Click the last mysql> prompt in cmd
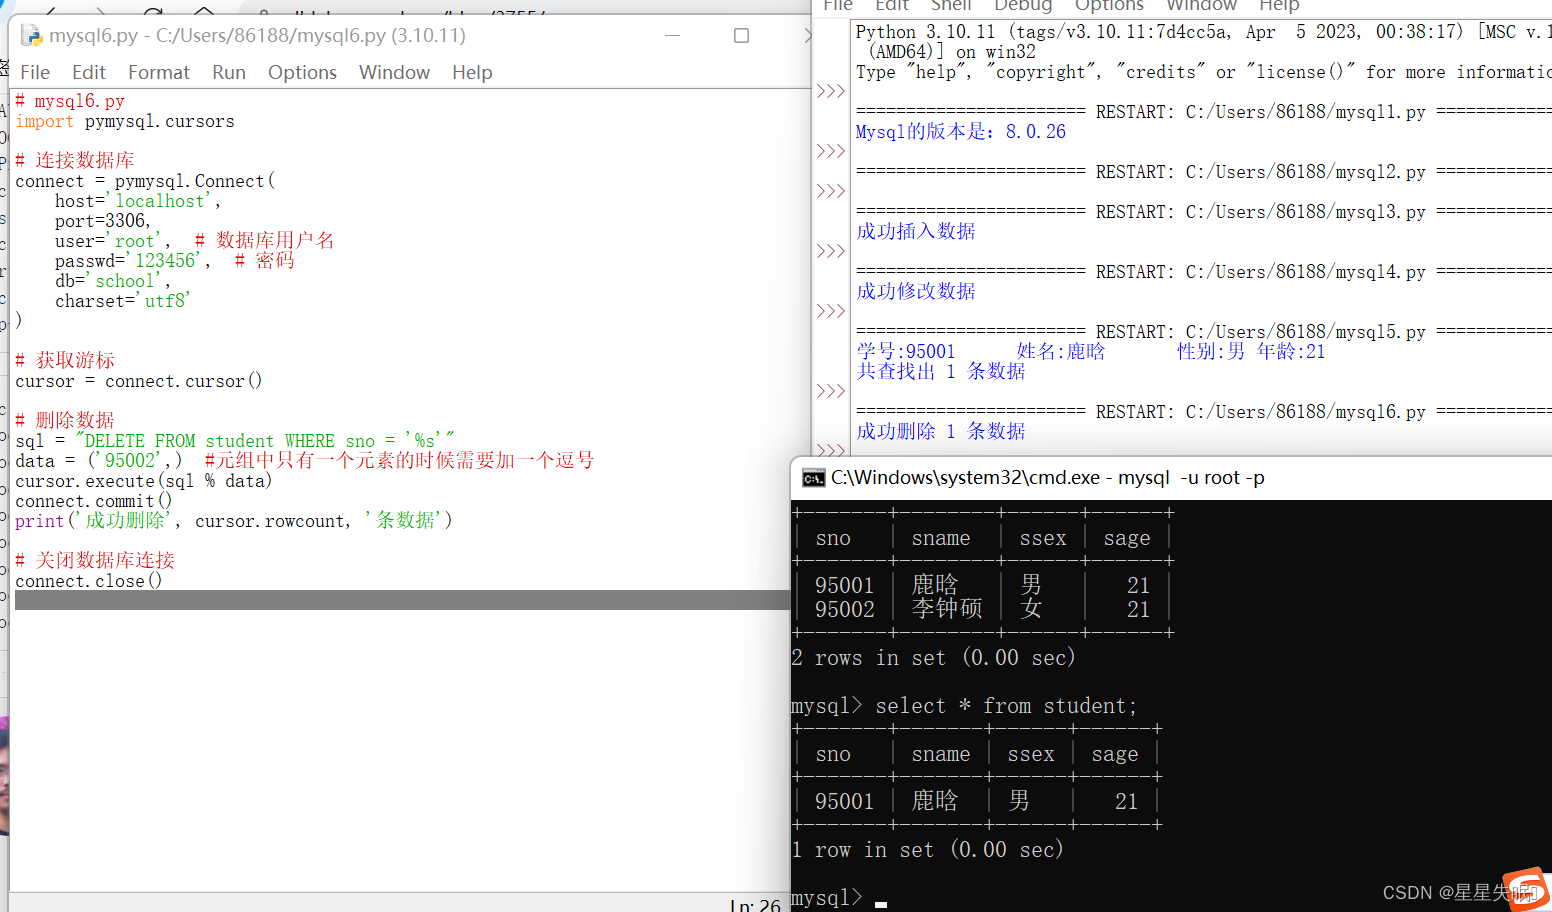Viewport: 1552px width, 912px height. (x=826, y=898)
